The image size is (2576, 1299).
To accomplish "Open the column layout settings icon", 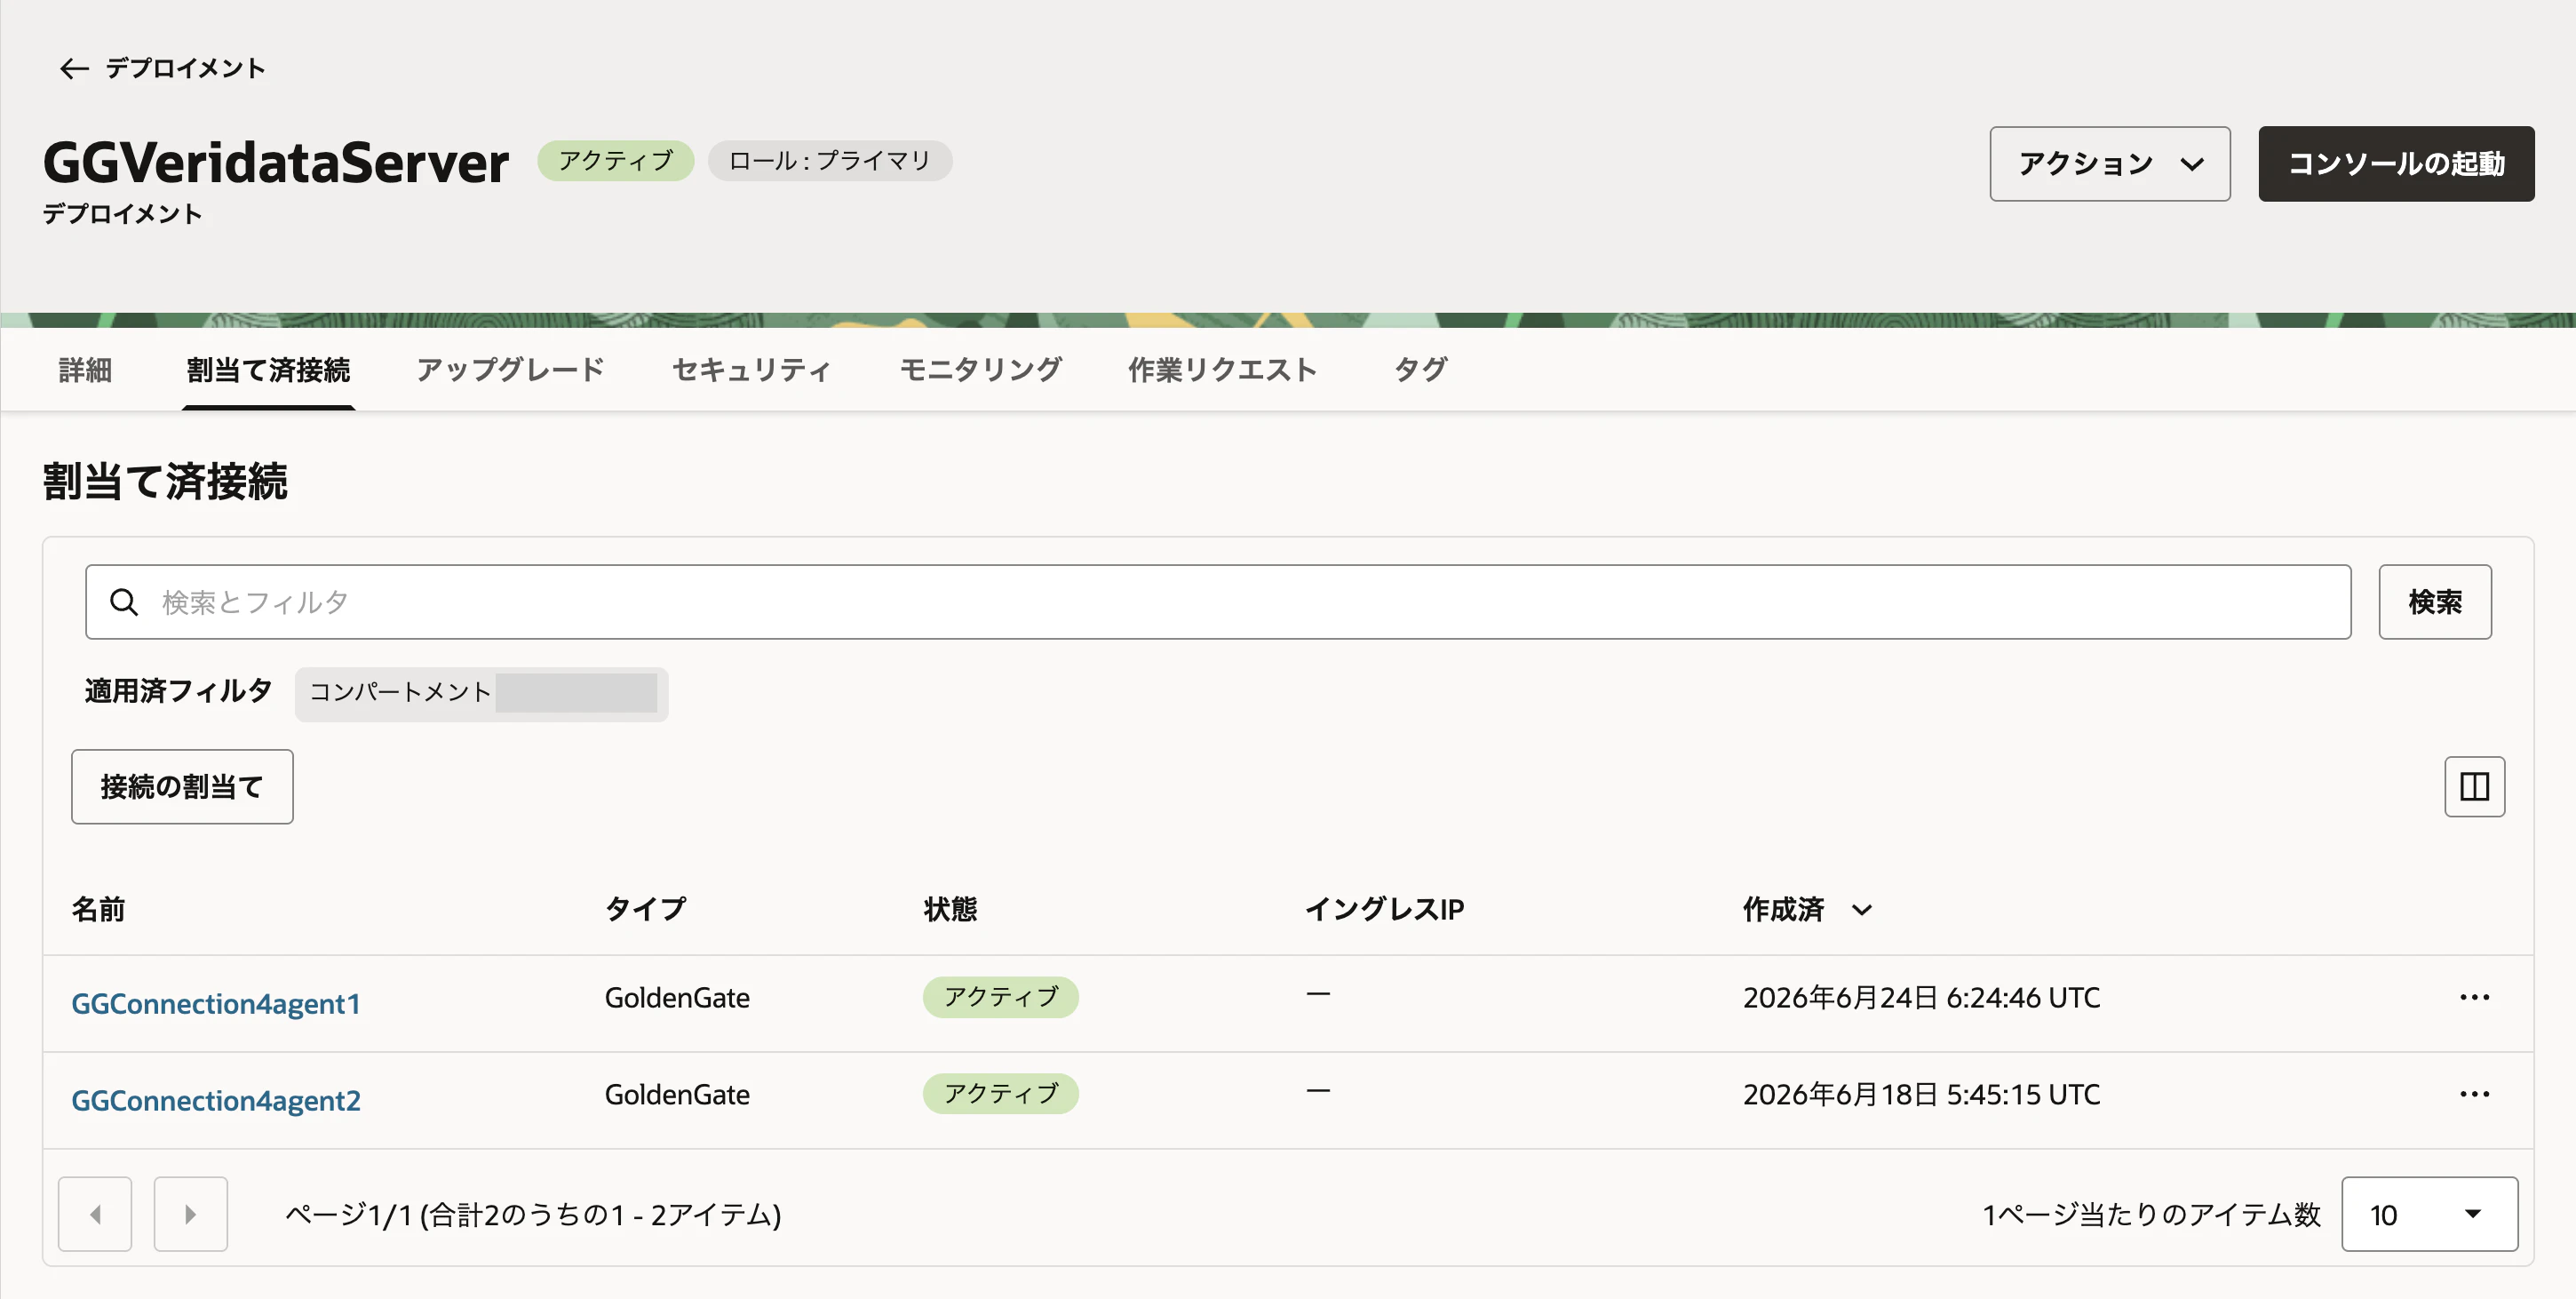I will point(2474,787).
